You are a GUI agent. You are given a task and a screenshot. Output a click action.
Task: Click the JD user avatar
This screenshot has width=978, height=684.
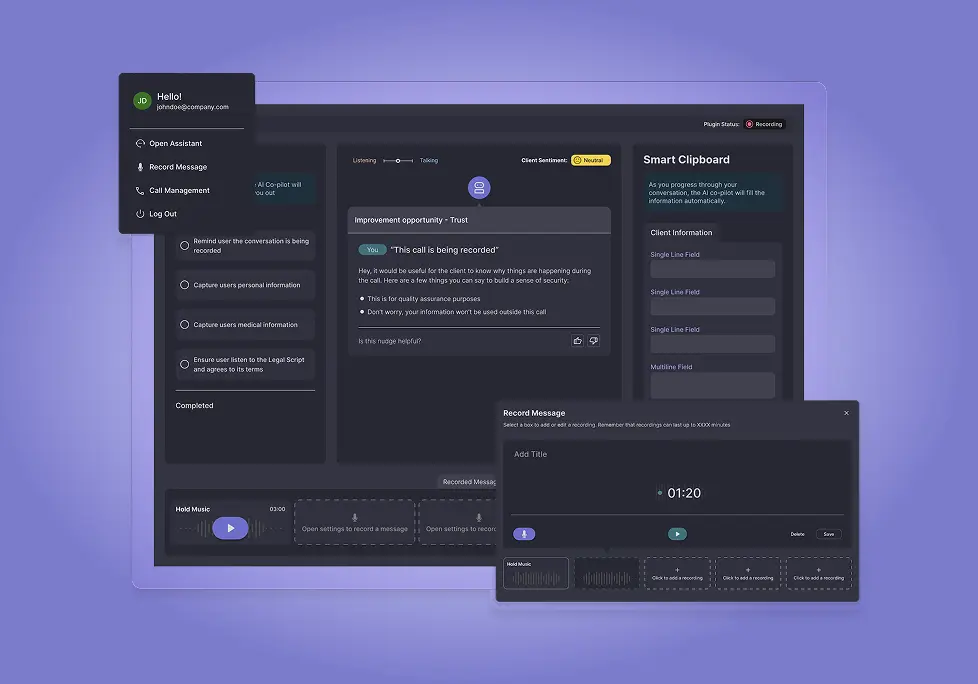click(142, 101)
